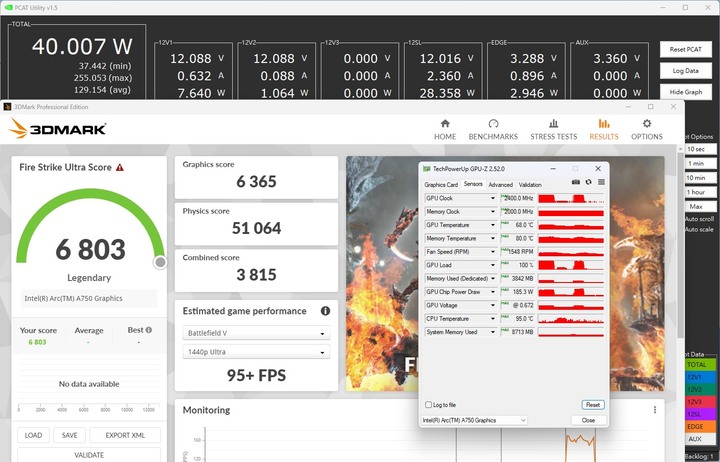This screenshot has height=462, width=720.
Task: Click the estimated game performance info icon
Action: tap(326, 311)
